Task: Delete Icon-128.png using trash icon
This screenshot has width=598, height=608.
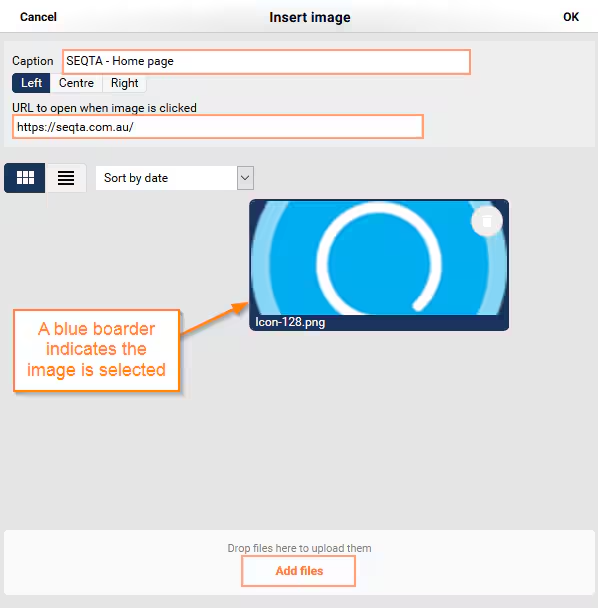Action: click(x=487, y=221)
